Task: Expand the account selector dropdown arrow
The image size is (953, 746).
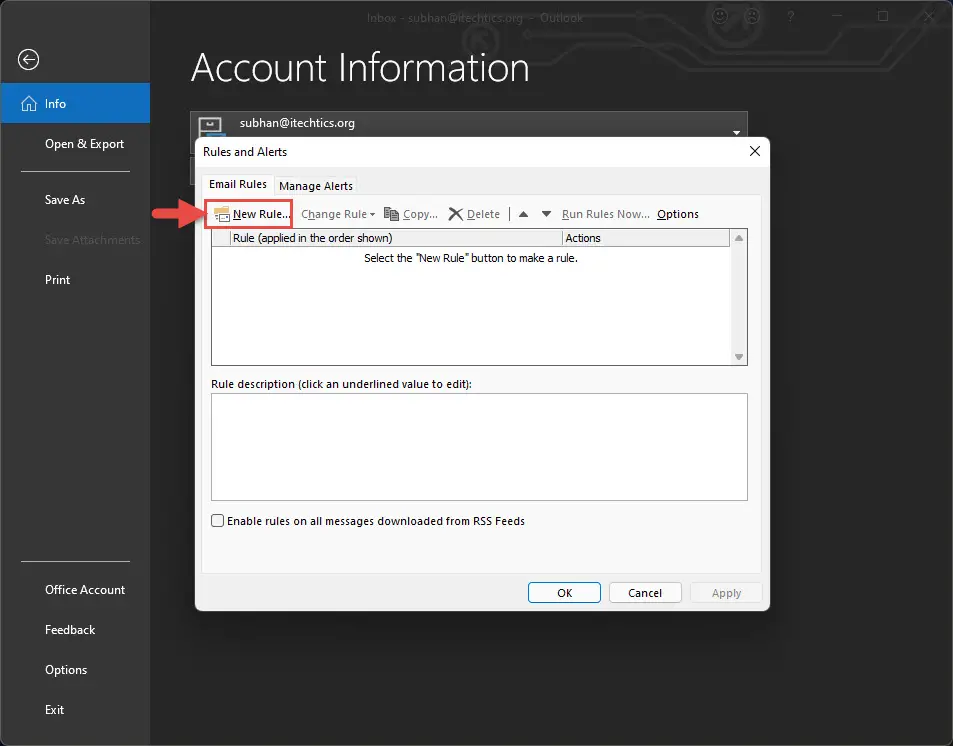Action: click(737, 133)
